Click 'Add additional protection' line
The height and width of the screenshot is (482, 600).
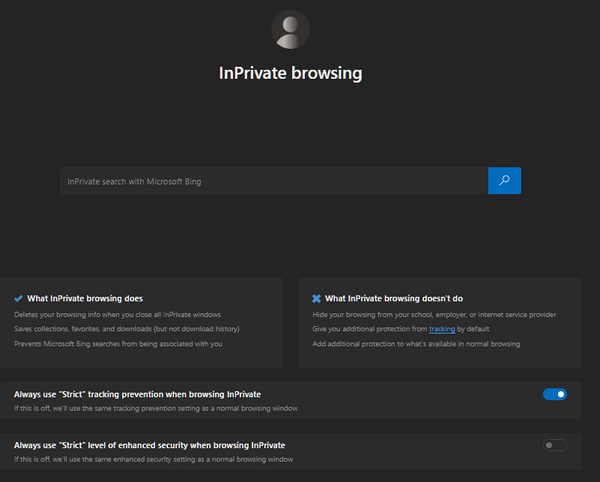(x=416, y=344)
